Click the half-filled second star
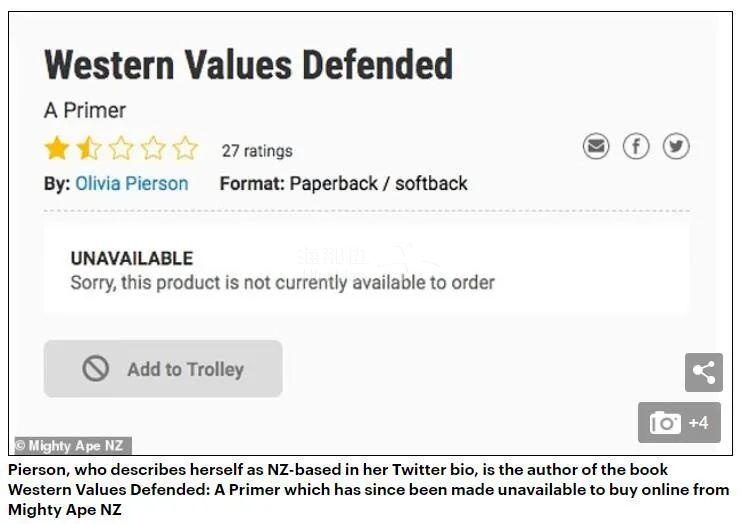Screen dimensions: 742x524 pos(89,149)
